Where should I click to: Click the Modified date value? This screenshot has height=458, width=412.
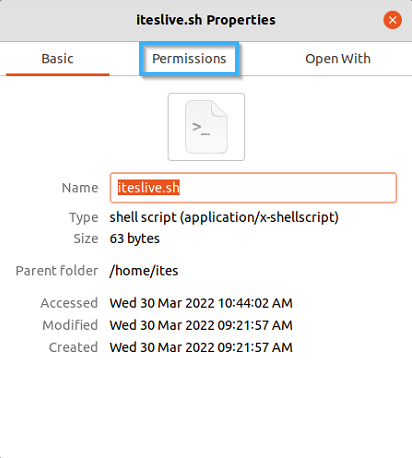coord(201,325)
